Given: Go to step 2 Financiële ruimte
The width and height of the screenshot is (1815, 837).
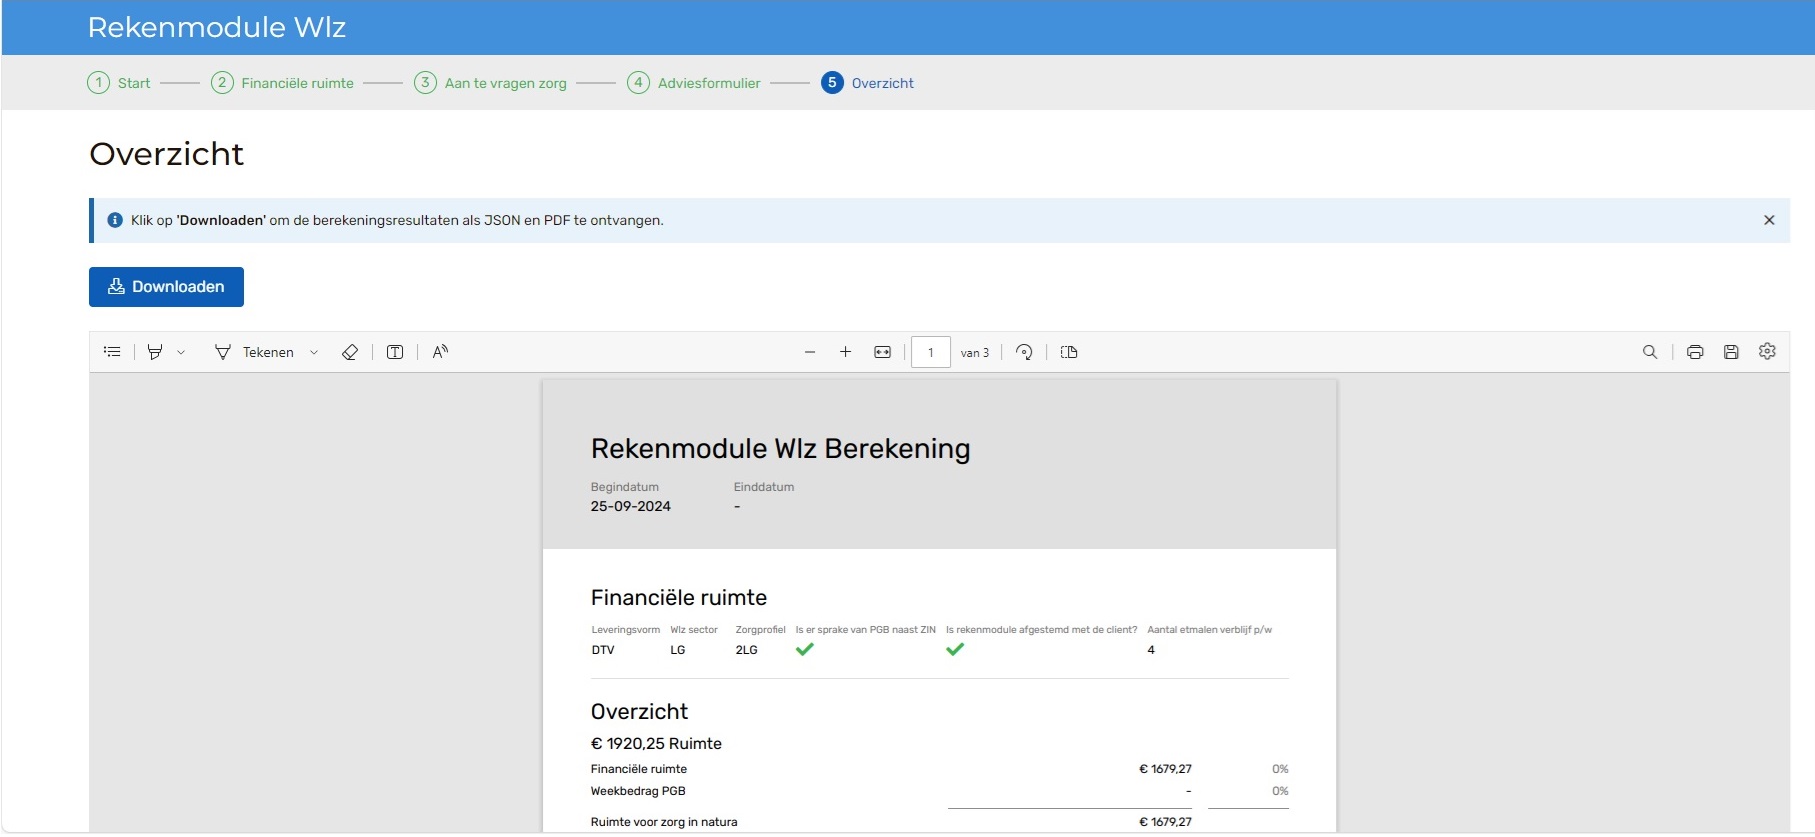Looking at the screenshot, I should point(282,83).
